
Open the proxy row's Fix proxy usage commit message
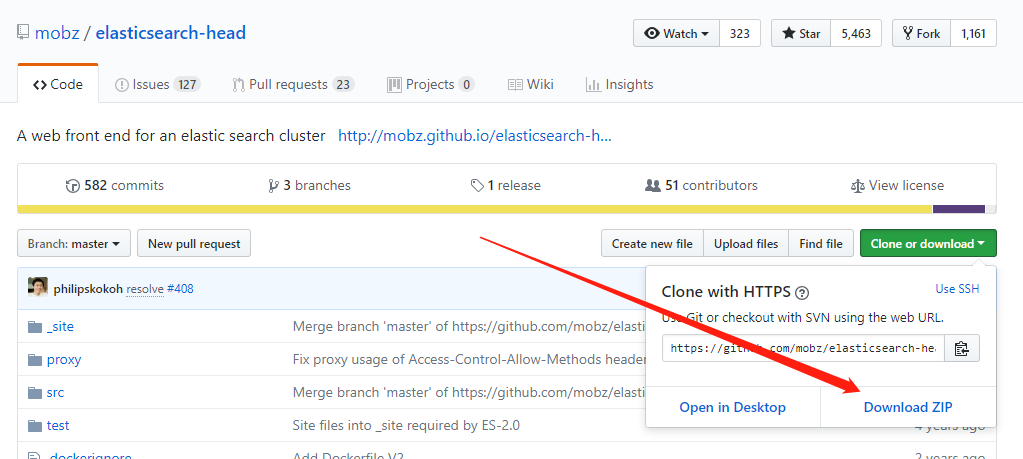[x=469, y=359]
